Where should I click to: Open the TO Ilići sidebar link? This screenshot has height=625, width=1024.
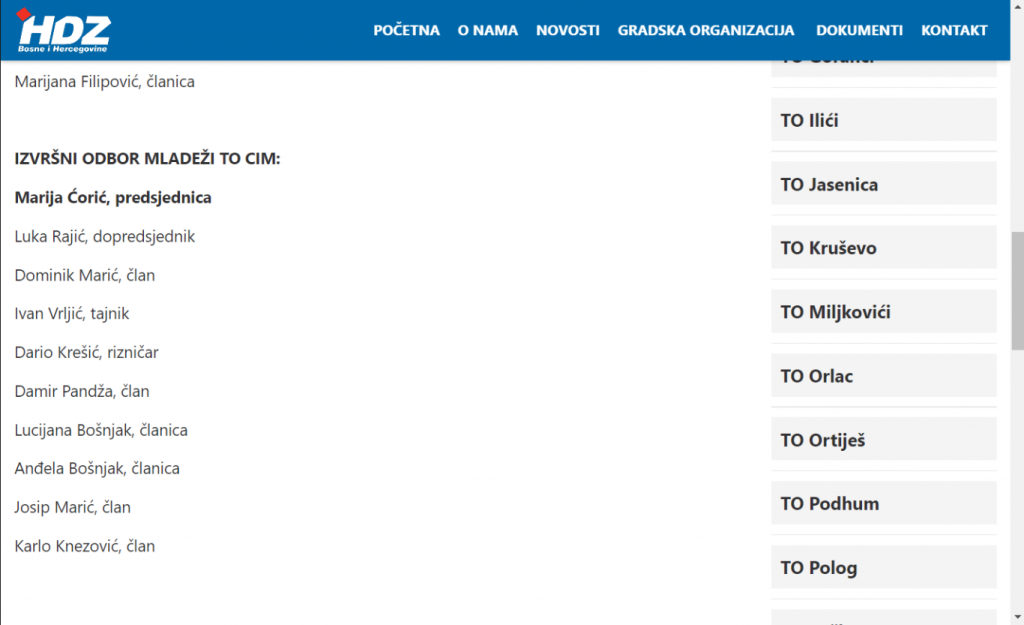[x=810, y=121]
